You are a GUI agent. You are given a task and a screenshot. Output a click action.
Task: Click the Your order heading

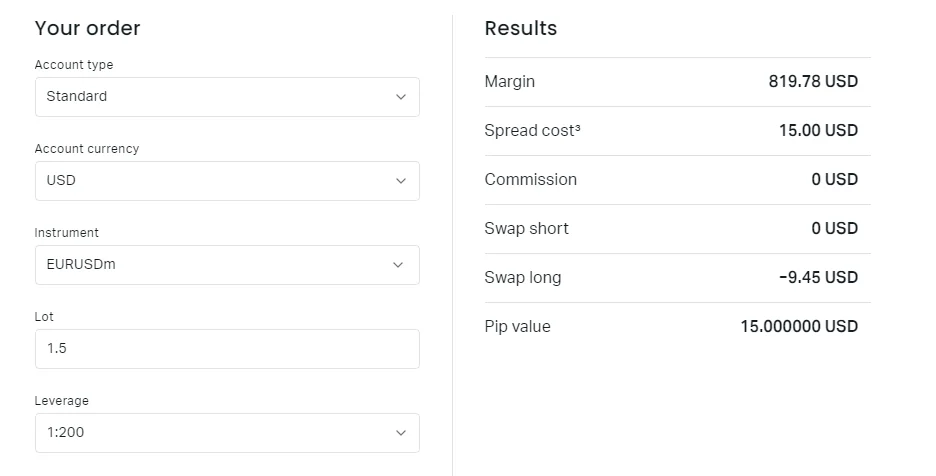[x=87, y=29]
